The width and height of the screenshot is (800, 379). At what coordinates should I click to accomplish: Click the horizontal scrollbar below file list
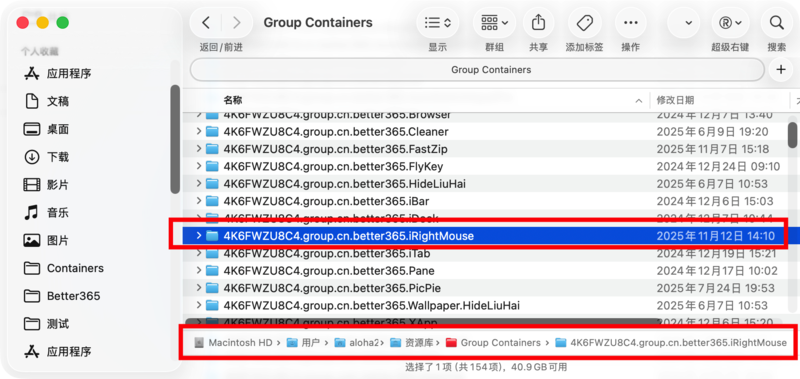[x=423, y=322]
